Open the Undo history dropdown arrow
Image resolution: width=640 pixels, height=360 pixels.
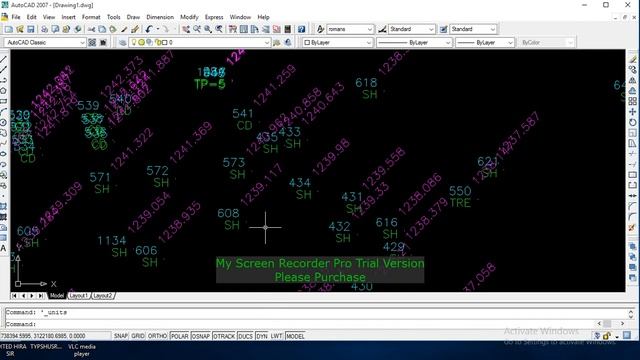coord(158,29)
